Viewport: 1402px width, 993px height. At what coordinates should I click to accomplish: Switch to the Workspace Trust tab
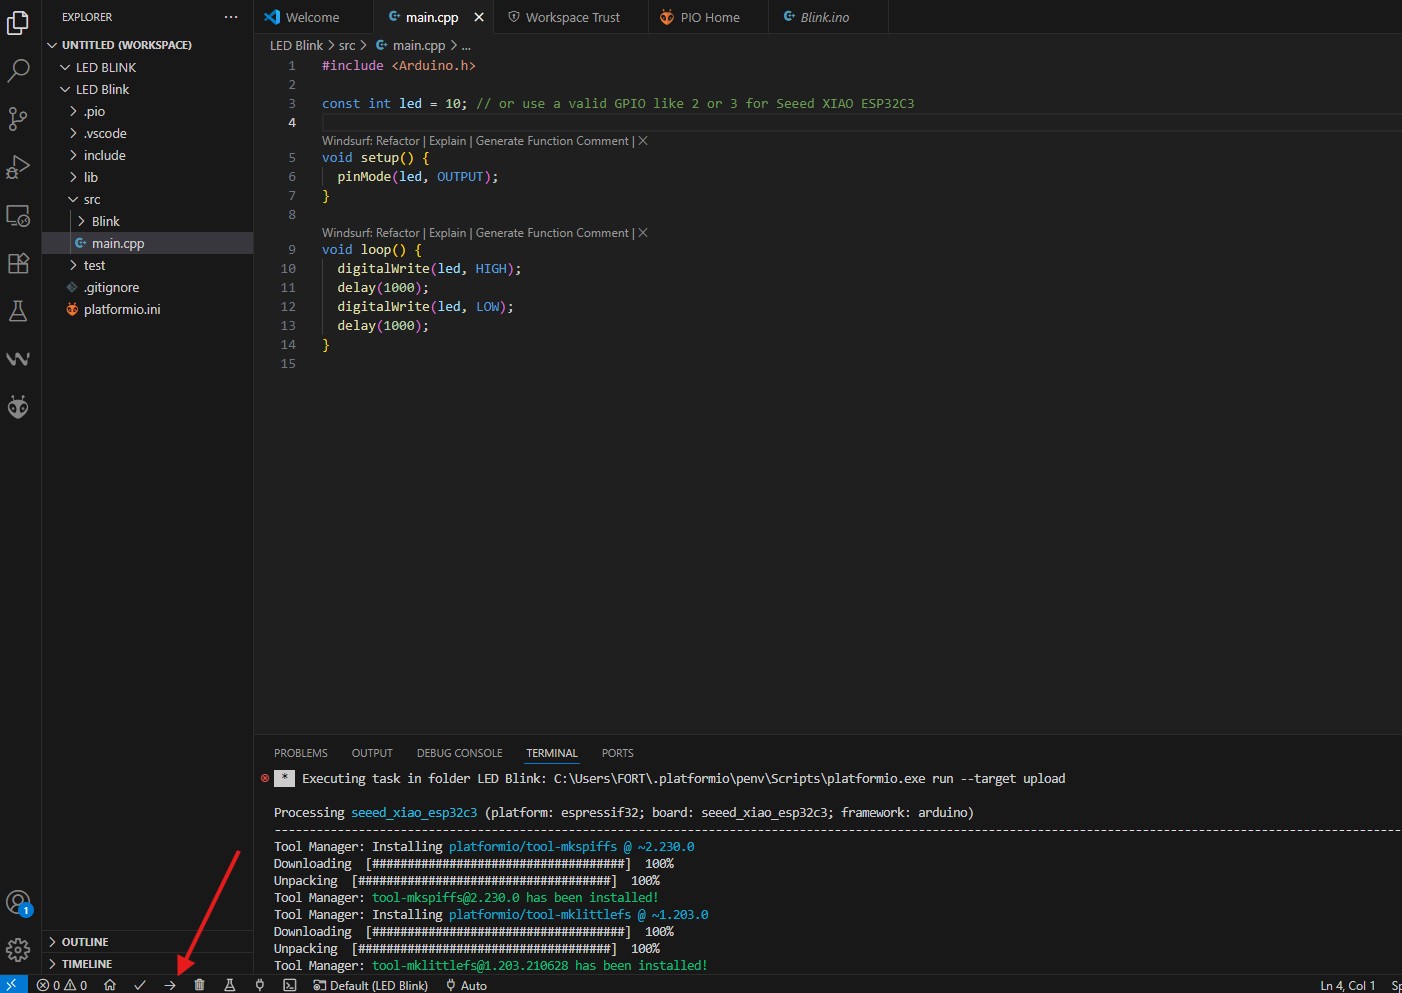[x=573, y=17]
